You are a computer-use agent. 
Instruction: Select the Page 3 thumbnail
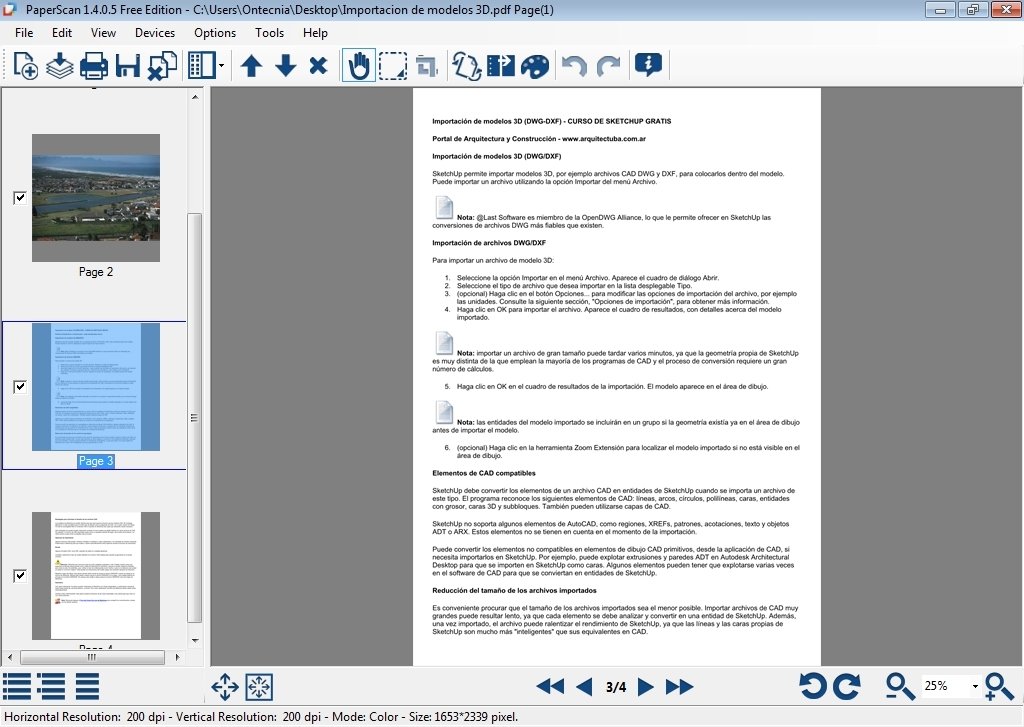(x=96, y=387)
